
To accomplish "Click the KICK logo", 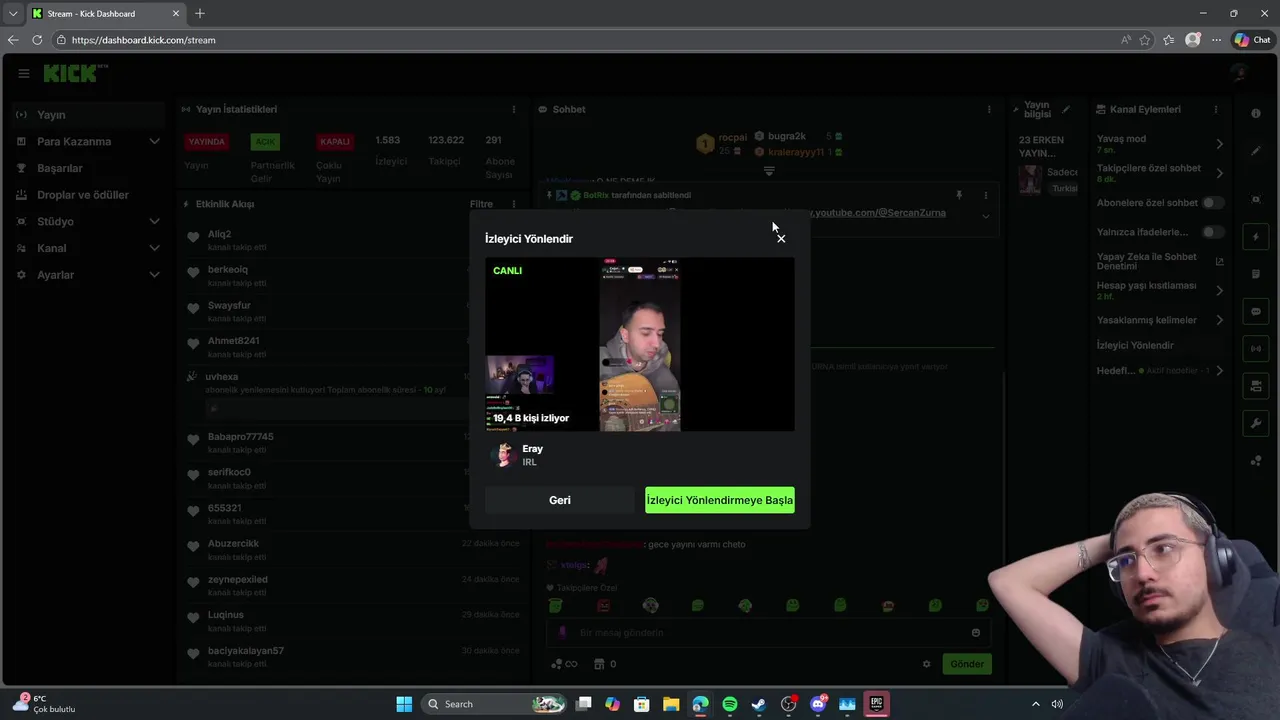I will click(x=74, y=73).
